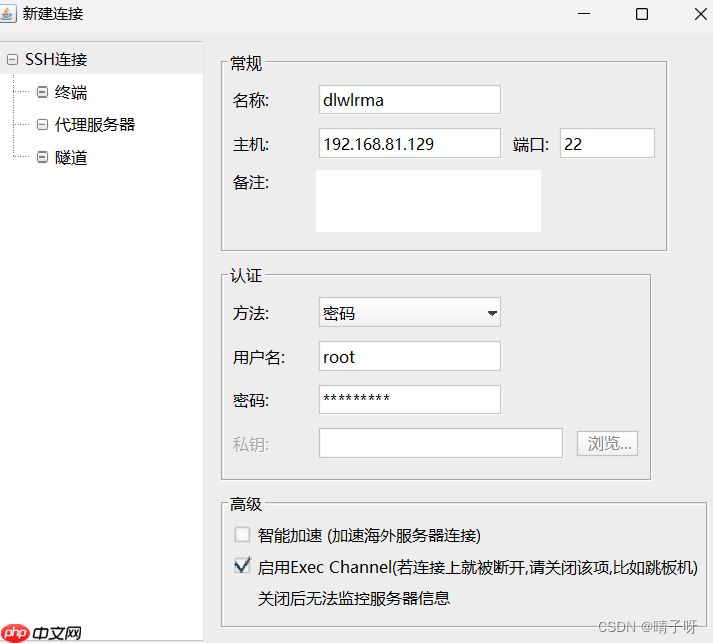The height and width of the screenshot is (643, 713).
Task: Select the 终端 tree item
Action: point(70,92)
